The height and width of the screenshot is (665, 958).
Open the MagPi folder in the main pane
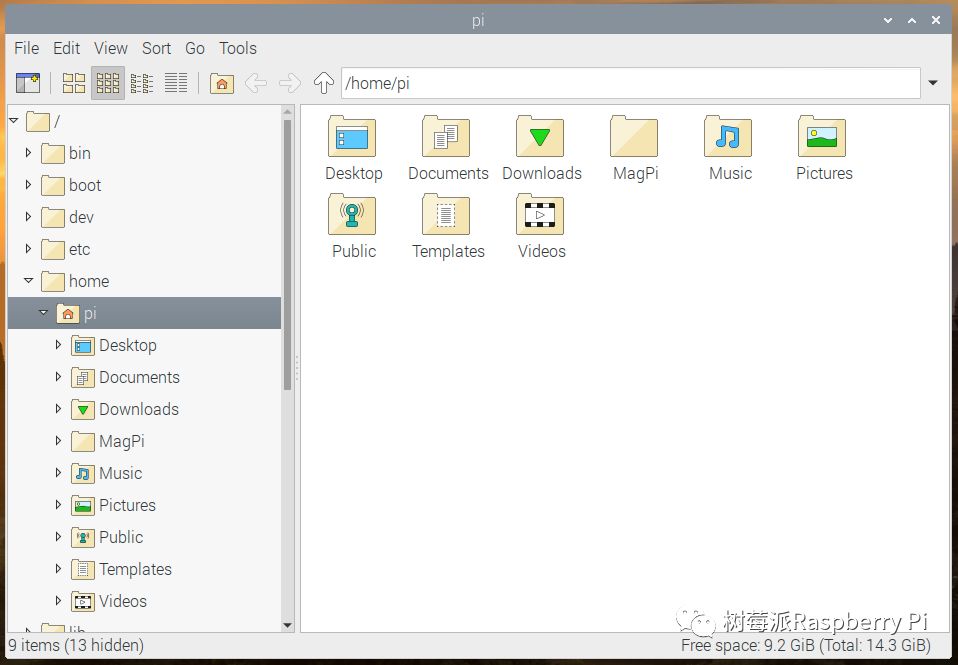(635, 138)
